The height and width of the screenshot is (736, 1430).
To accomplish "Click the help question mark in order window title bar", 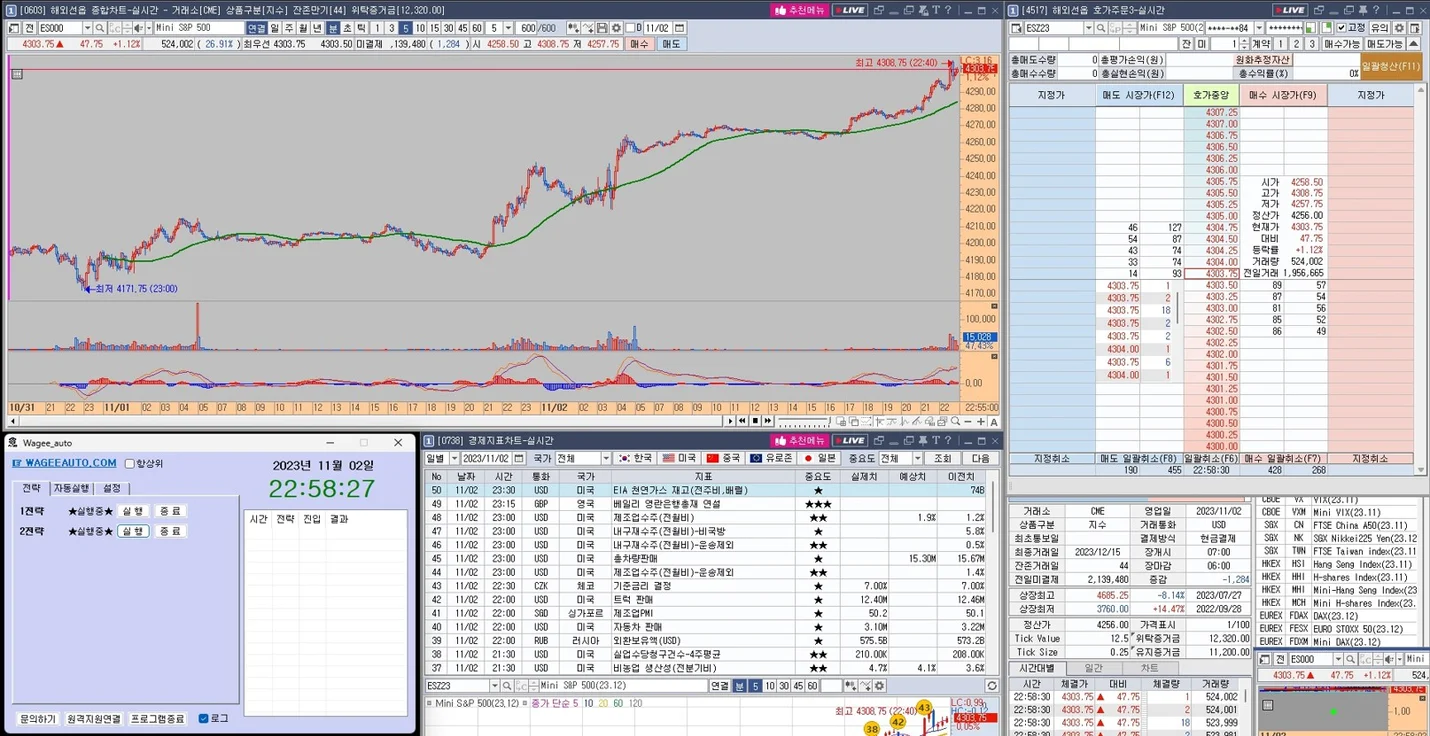I will (1376, 9).
